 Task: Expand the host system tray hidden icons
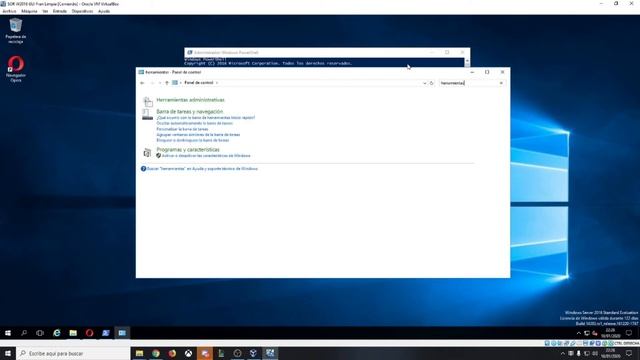tap(563, 353)
